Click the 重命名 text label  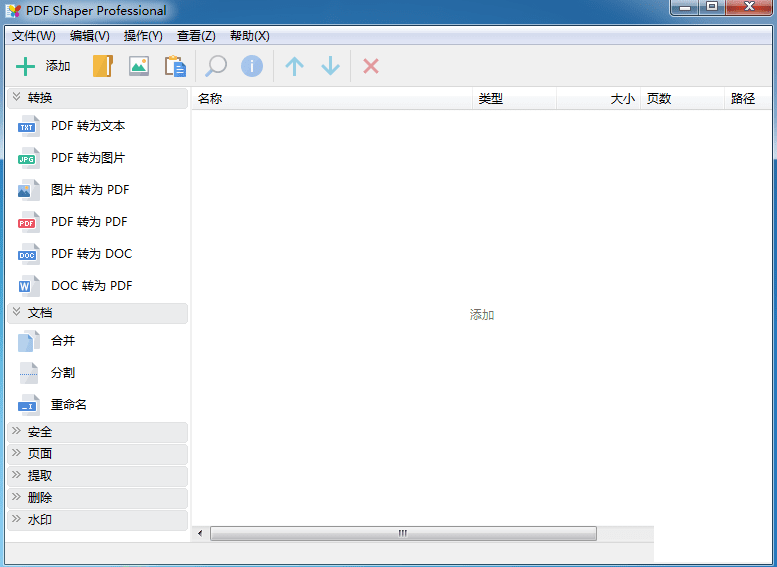tap(69, 405)
